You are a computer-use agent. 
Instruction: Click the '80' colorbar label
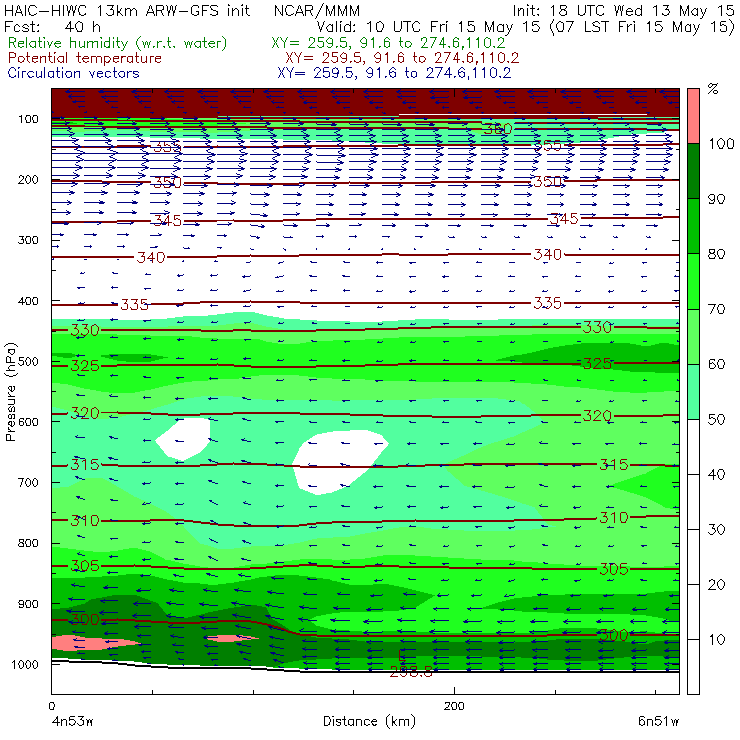tap(716, 254)
